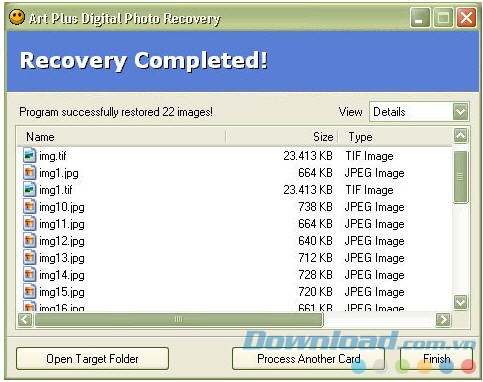Click the Process Another Card button
This screenshot has width=483, height=382.
point(308,359)
